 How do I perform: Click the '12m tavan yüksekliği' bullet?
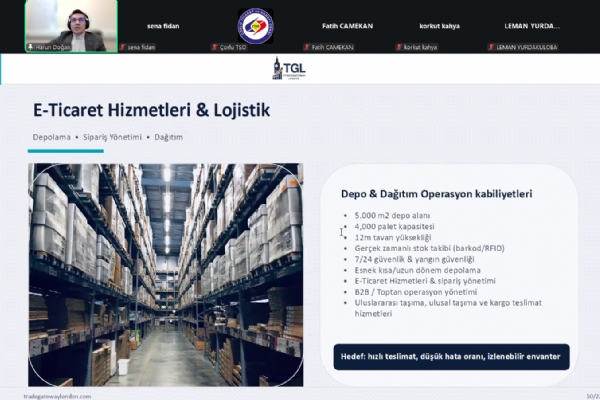click(393, 237)
